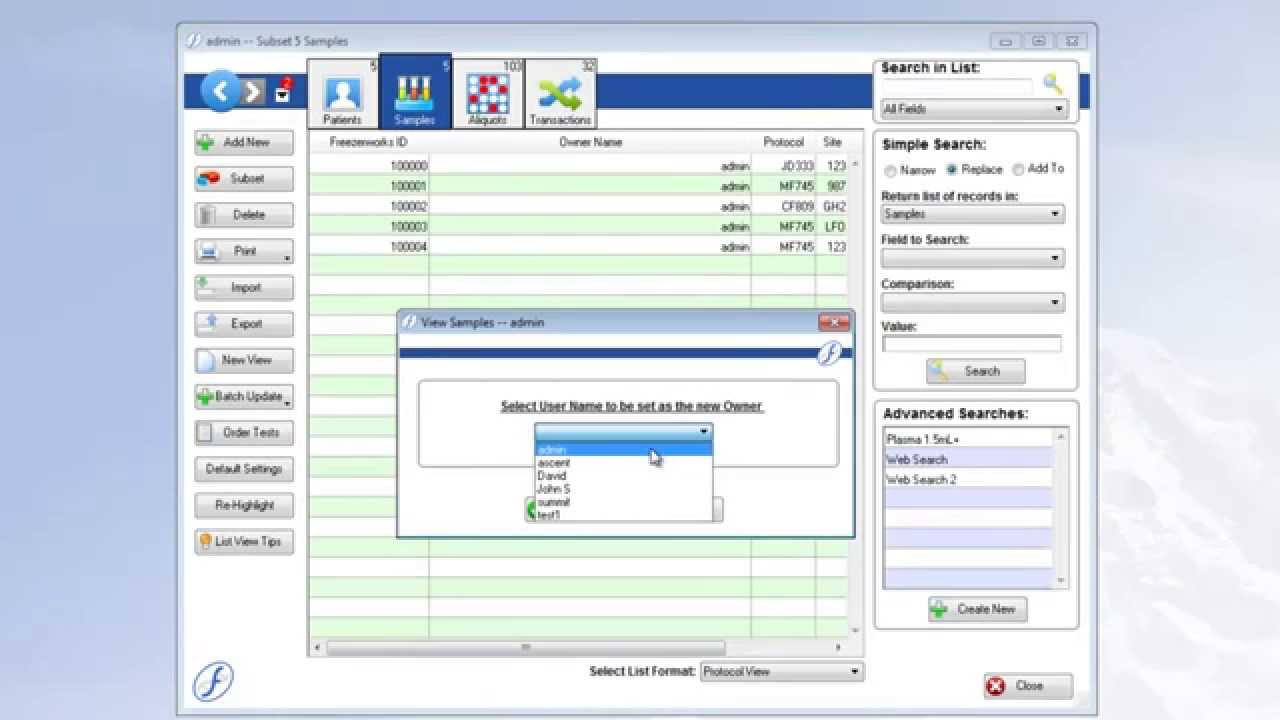
Task: Click the Add New button
Action: tap(245, 142)
